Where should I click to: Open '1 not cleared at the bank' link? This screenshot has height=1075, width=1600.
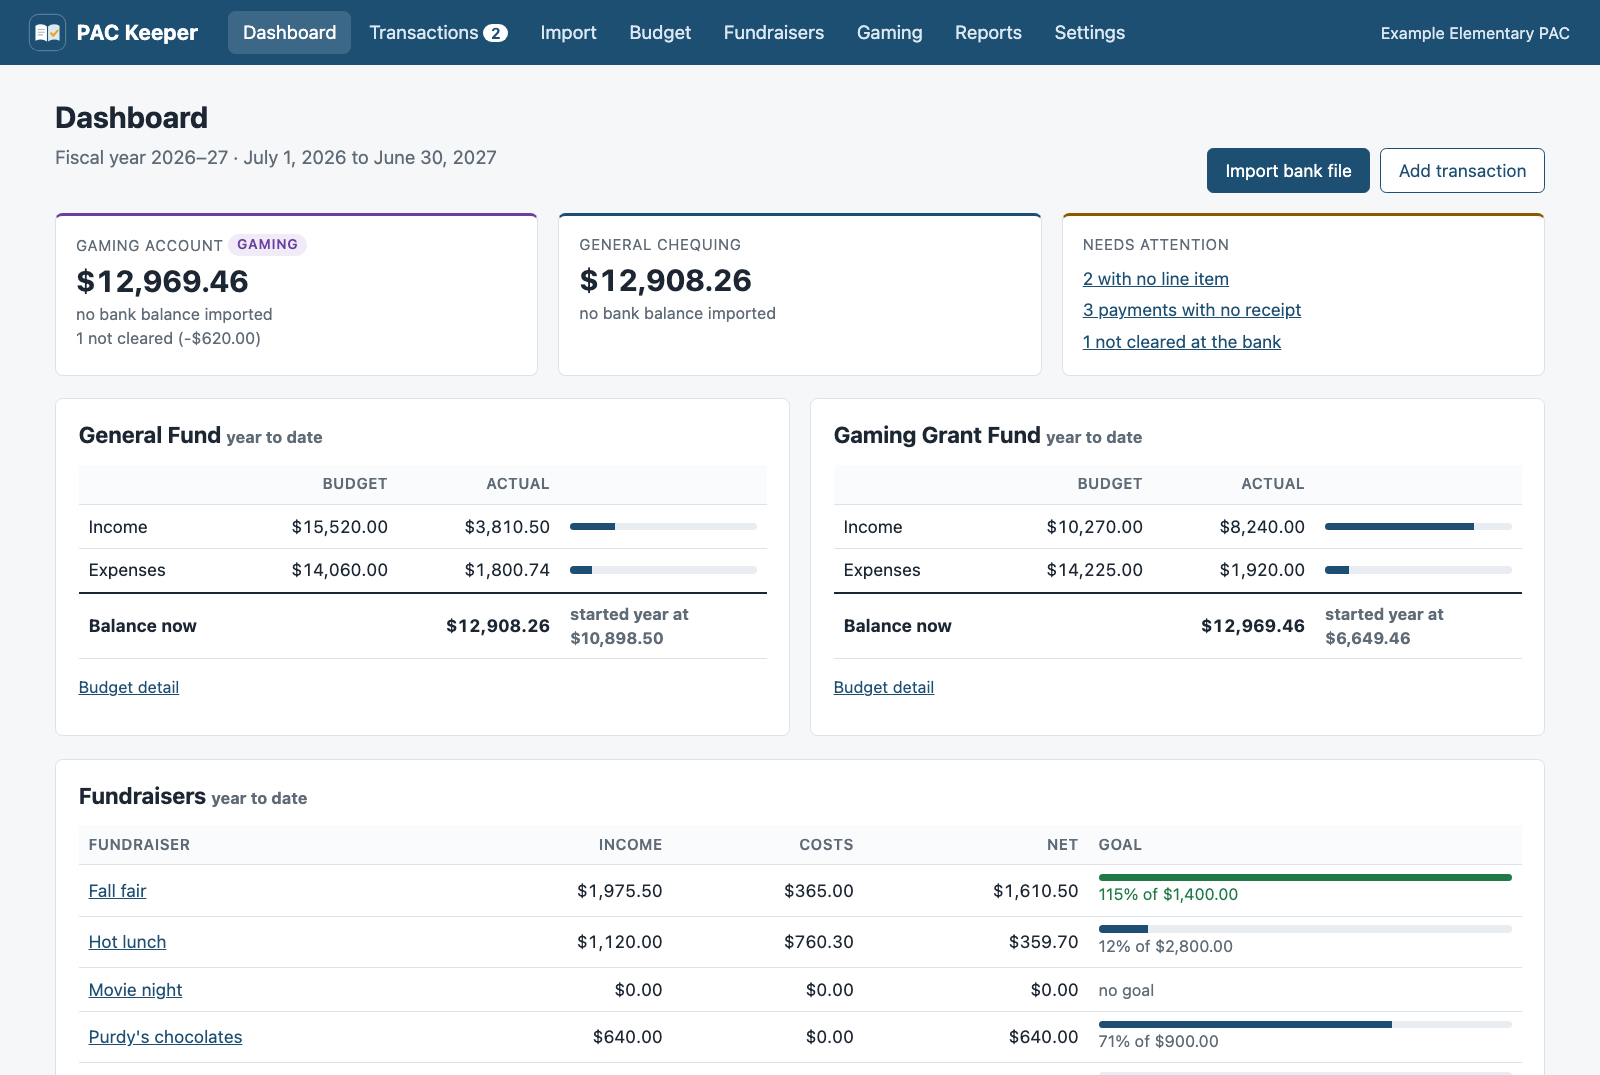click(1182, 342)
